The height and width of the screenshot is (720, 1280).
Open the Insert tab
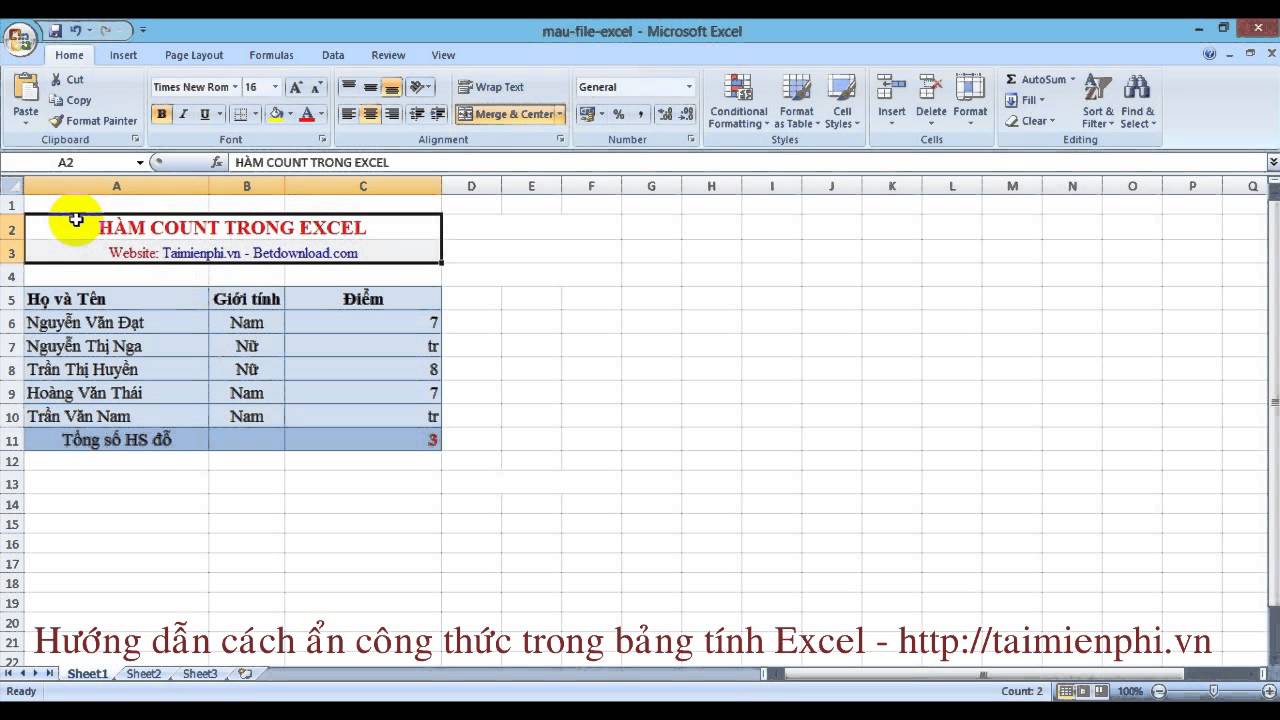123,55
